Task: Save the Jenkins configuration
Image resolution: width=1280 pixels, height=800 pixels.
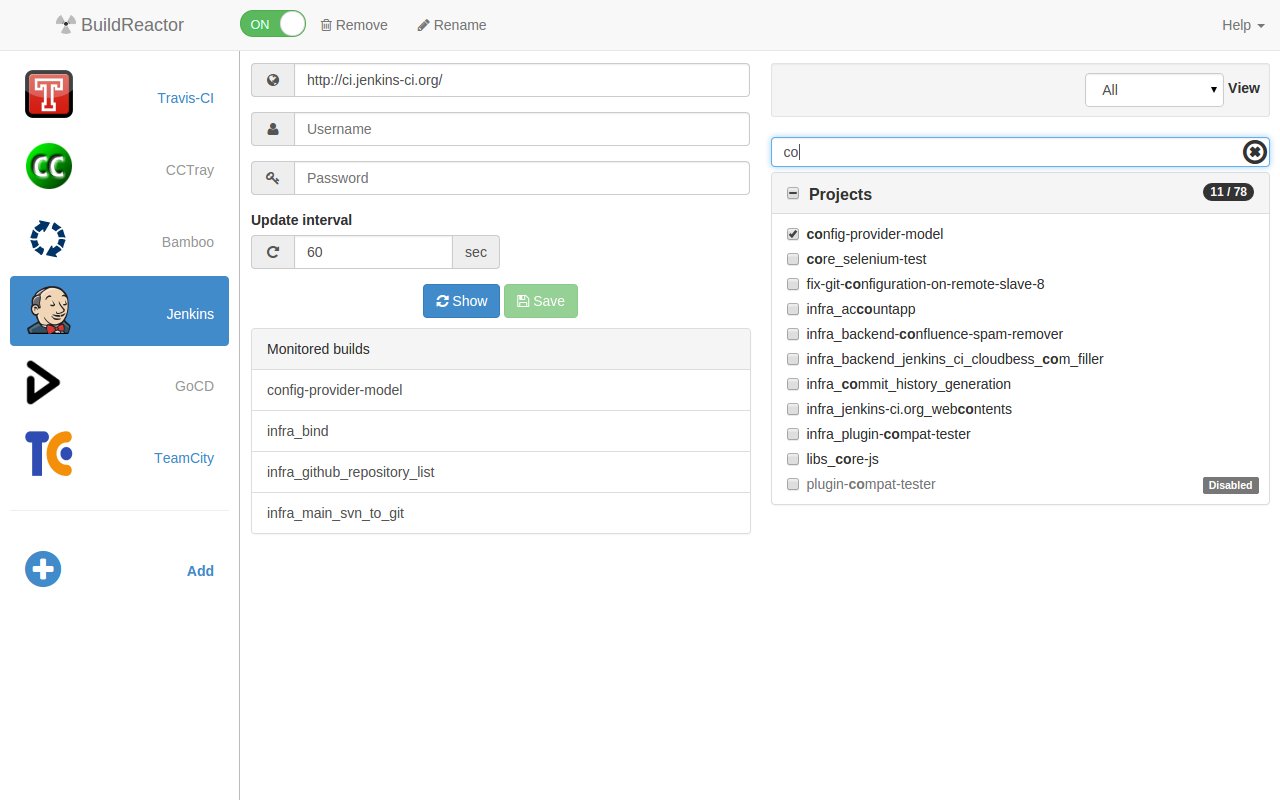Action: [x=541, y=300]
